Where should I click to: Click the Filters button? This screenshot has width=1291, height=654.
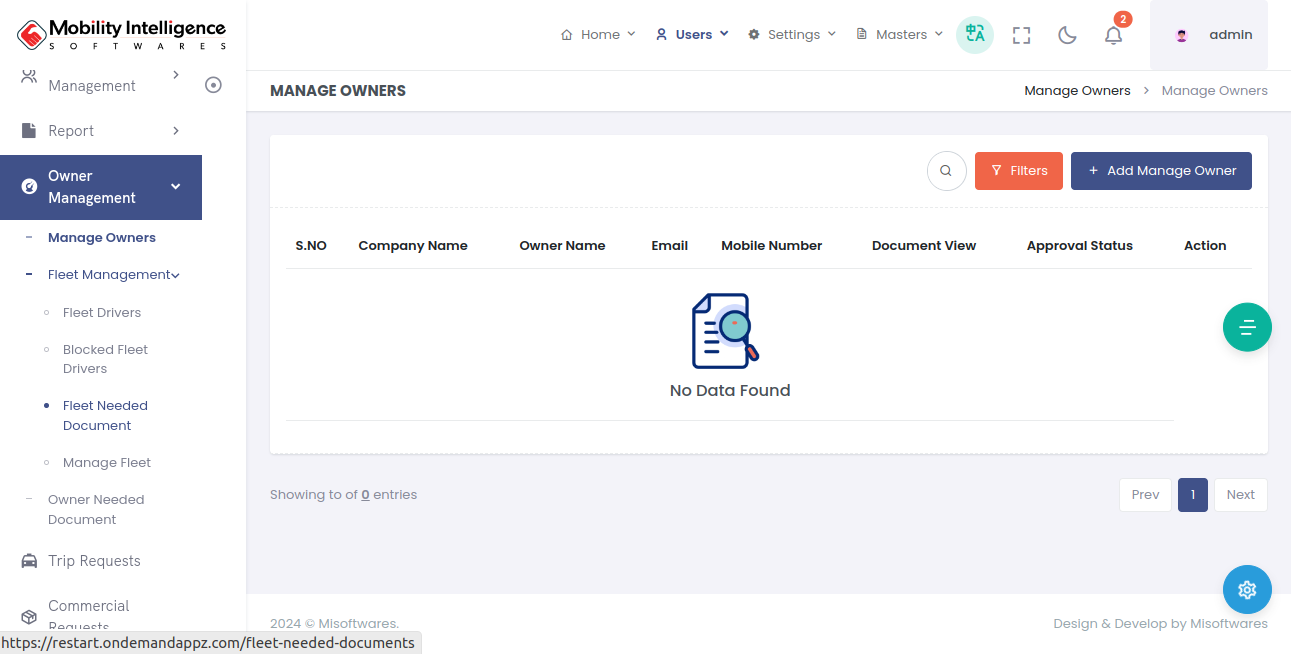1018,171
